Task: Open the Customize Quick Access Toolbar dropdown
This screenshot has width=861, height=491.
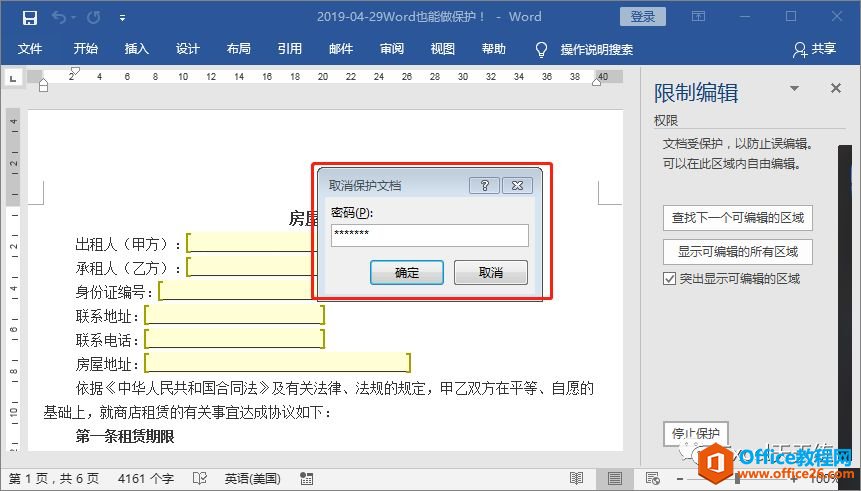Action: pyautogui.click(x=122, y=17)
